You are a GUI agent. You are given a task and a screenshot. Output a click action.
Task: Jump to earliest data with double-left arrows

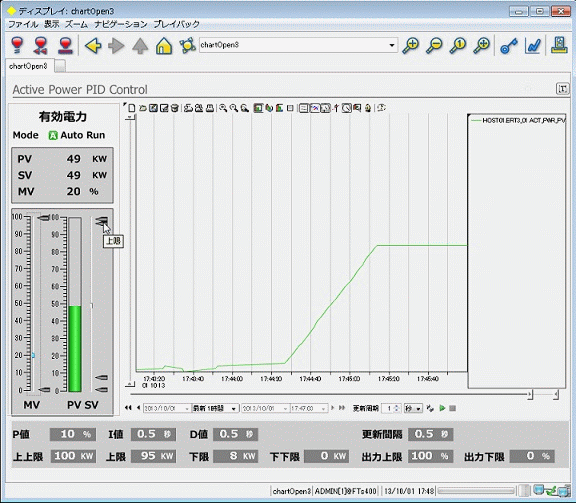coord(128,407)
